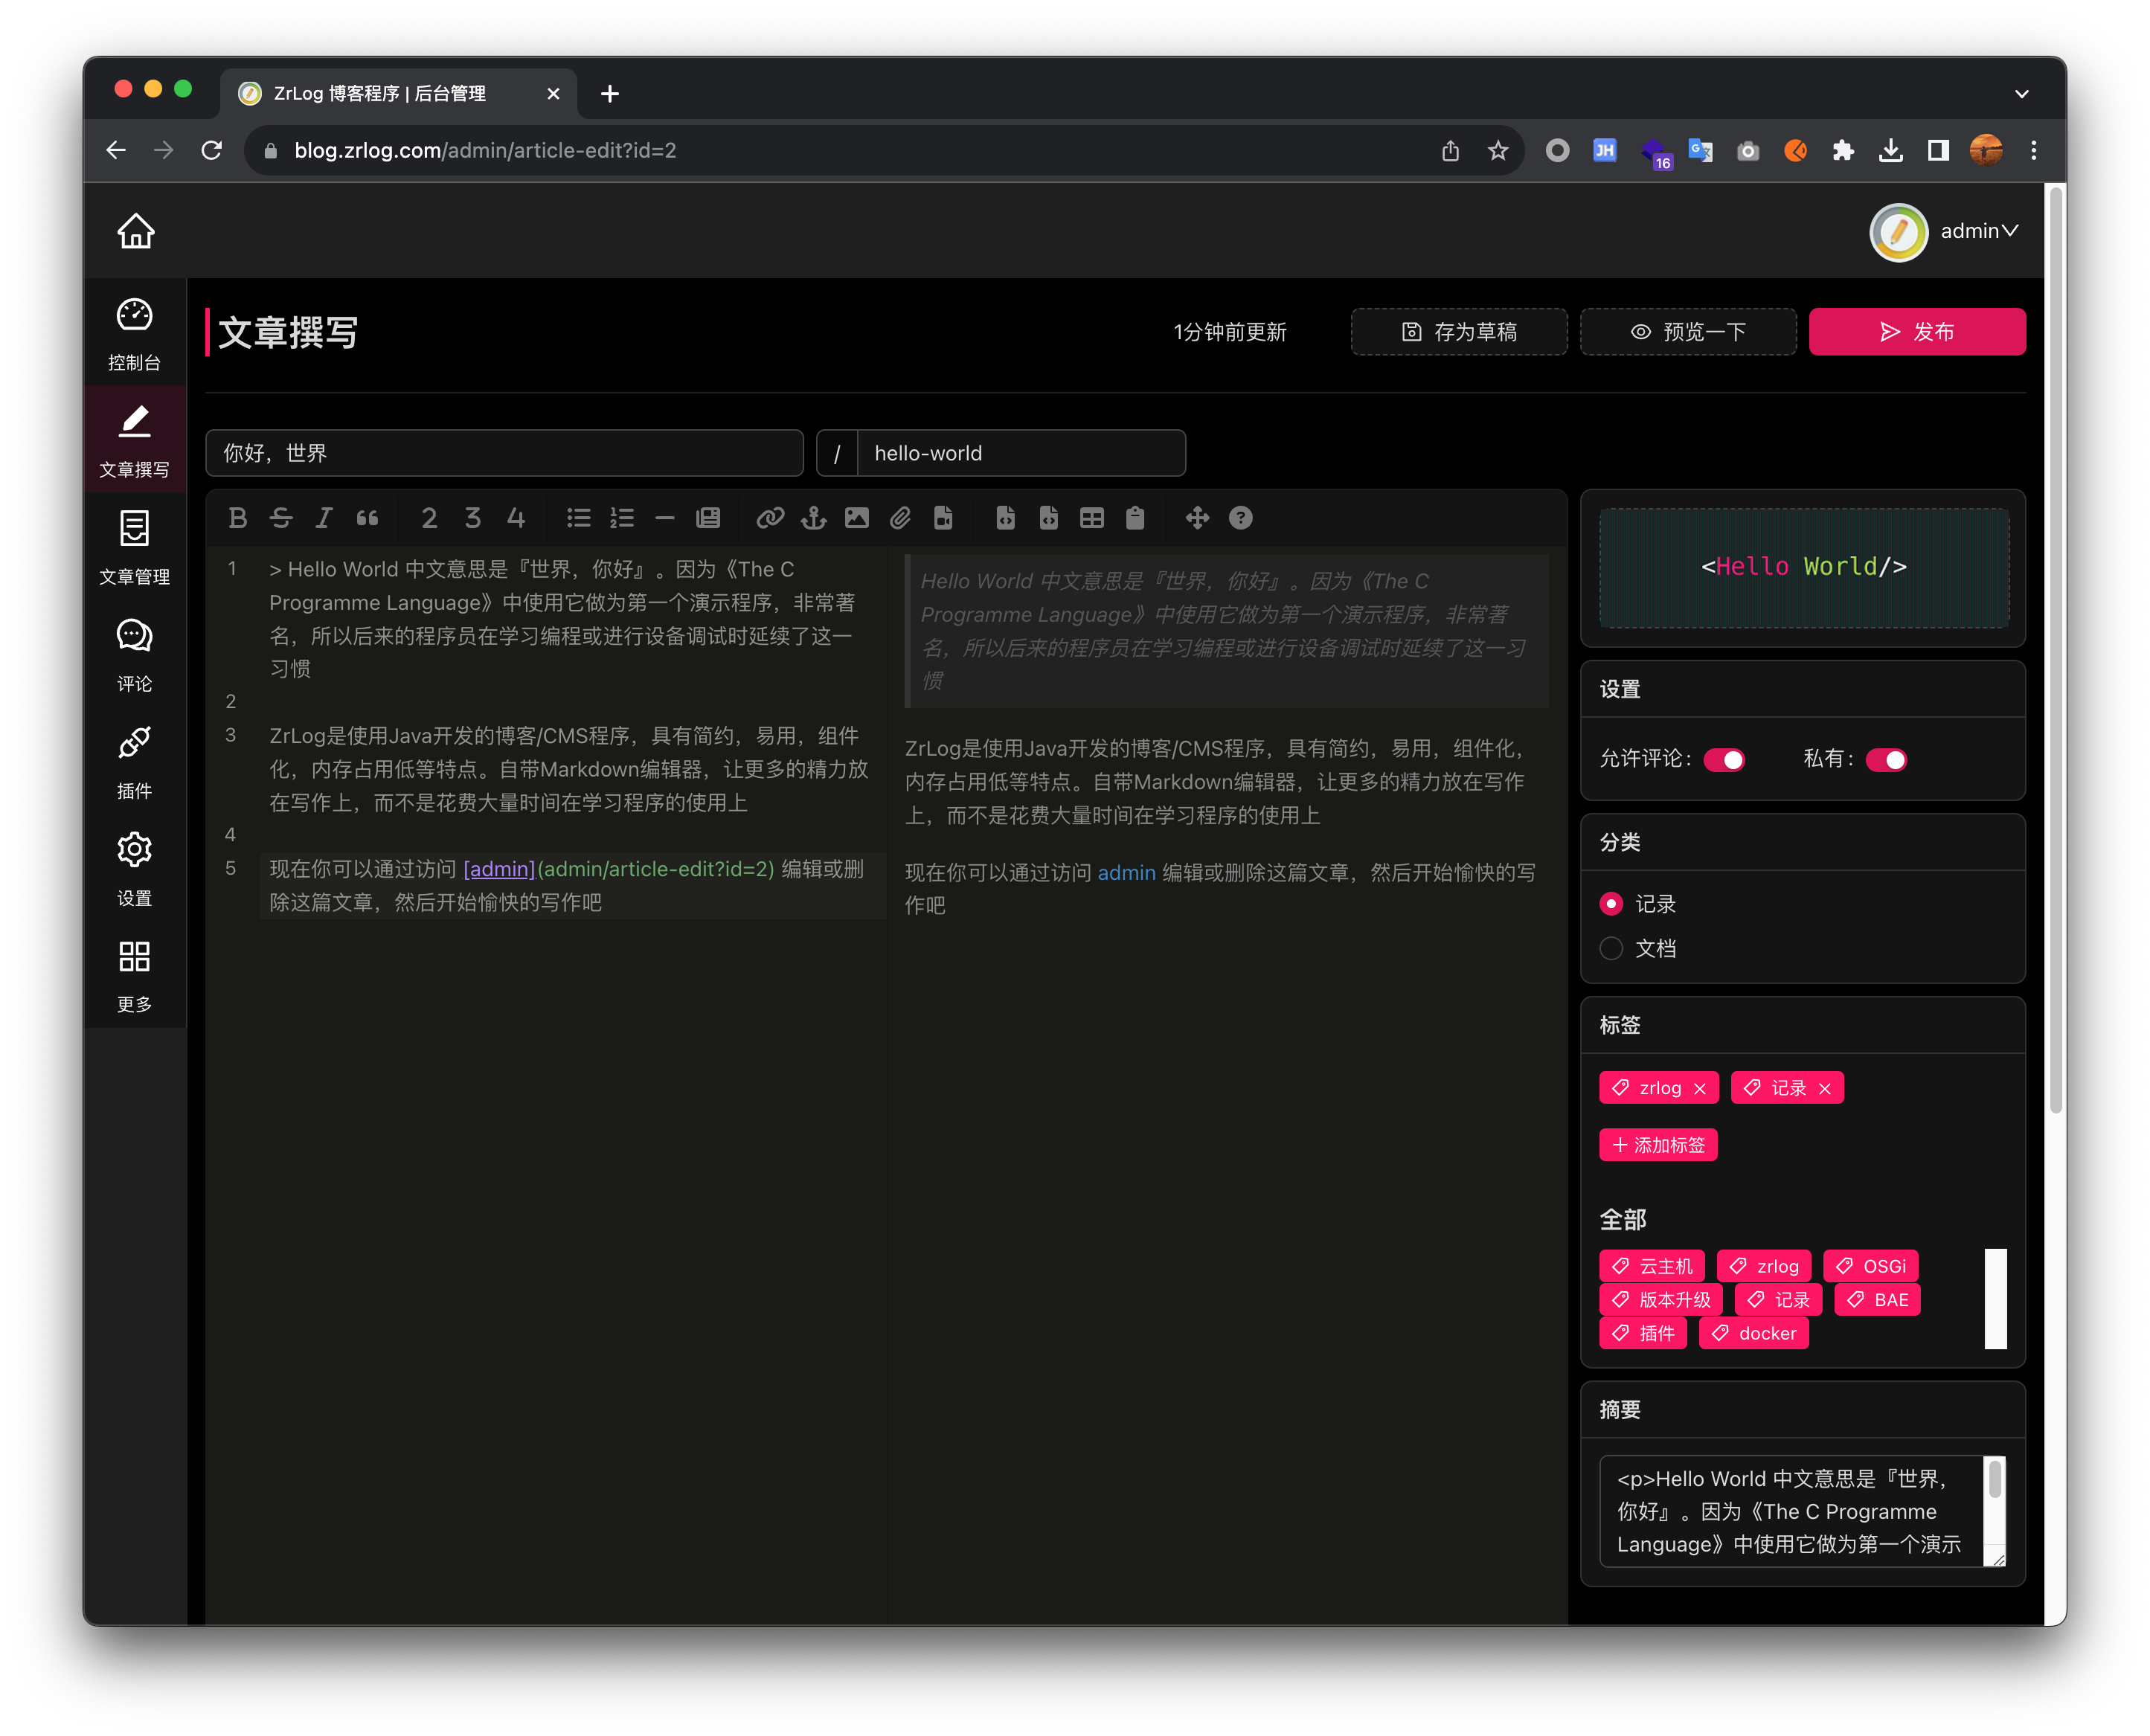Publish the article with 发布 button

1917,332
